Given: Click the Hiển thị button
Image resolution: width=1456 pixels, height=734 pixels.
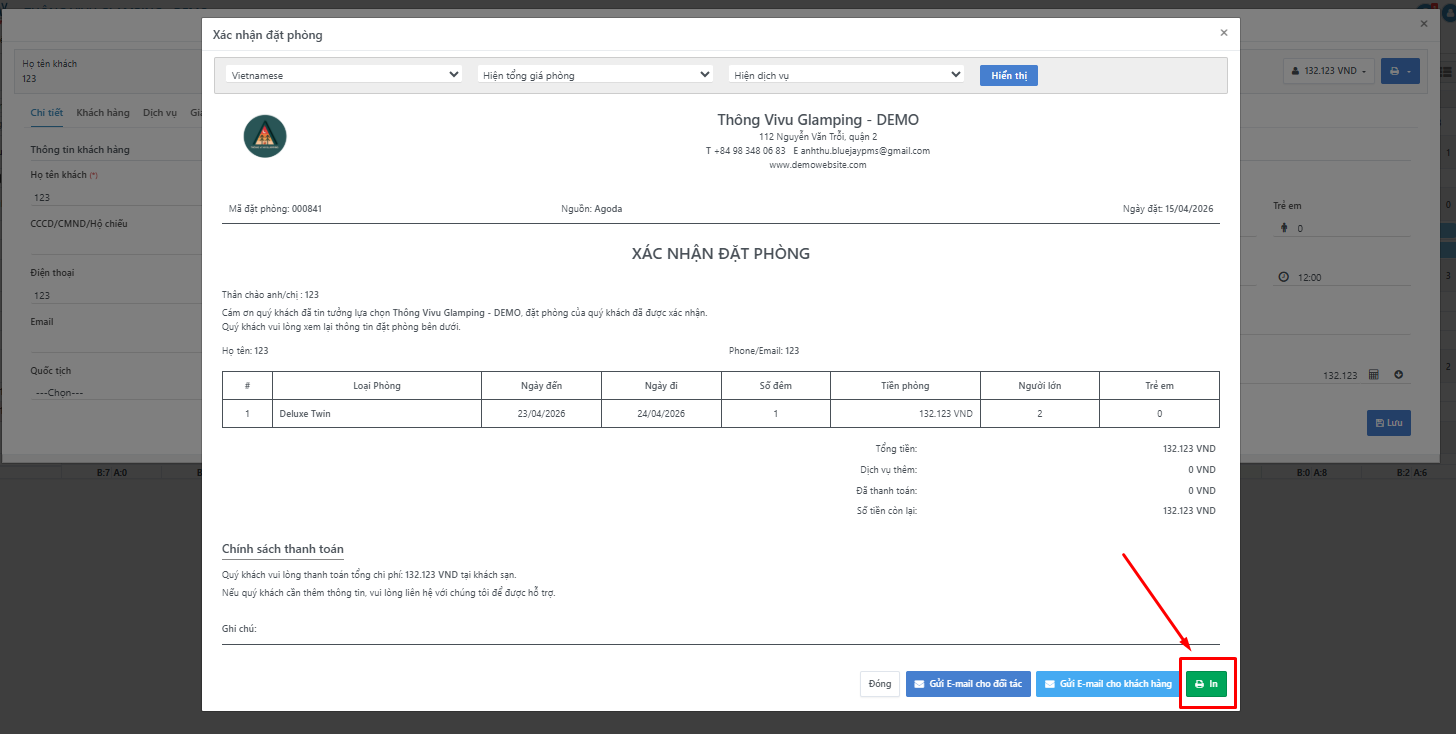Looking at the screenshot, I should [1009, 75].
